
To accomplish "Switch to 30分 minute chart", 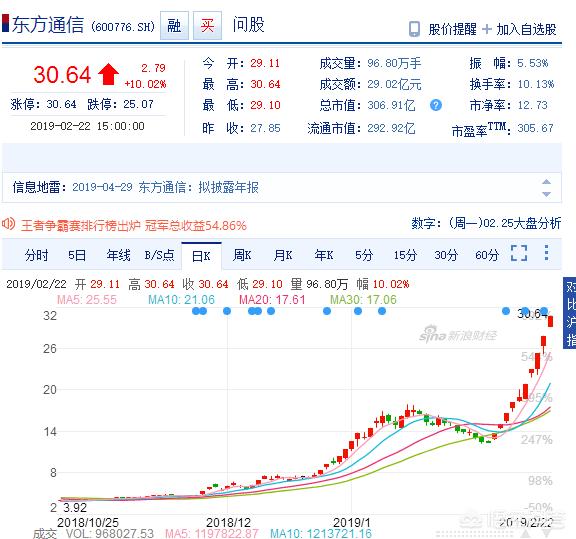I will click(446, 255).
